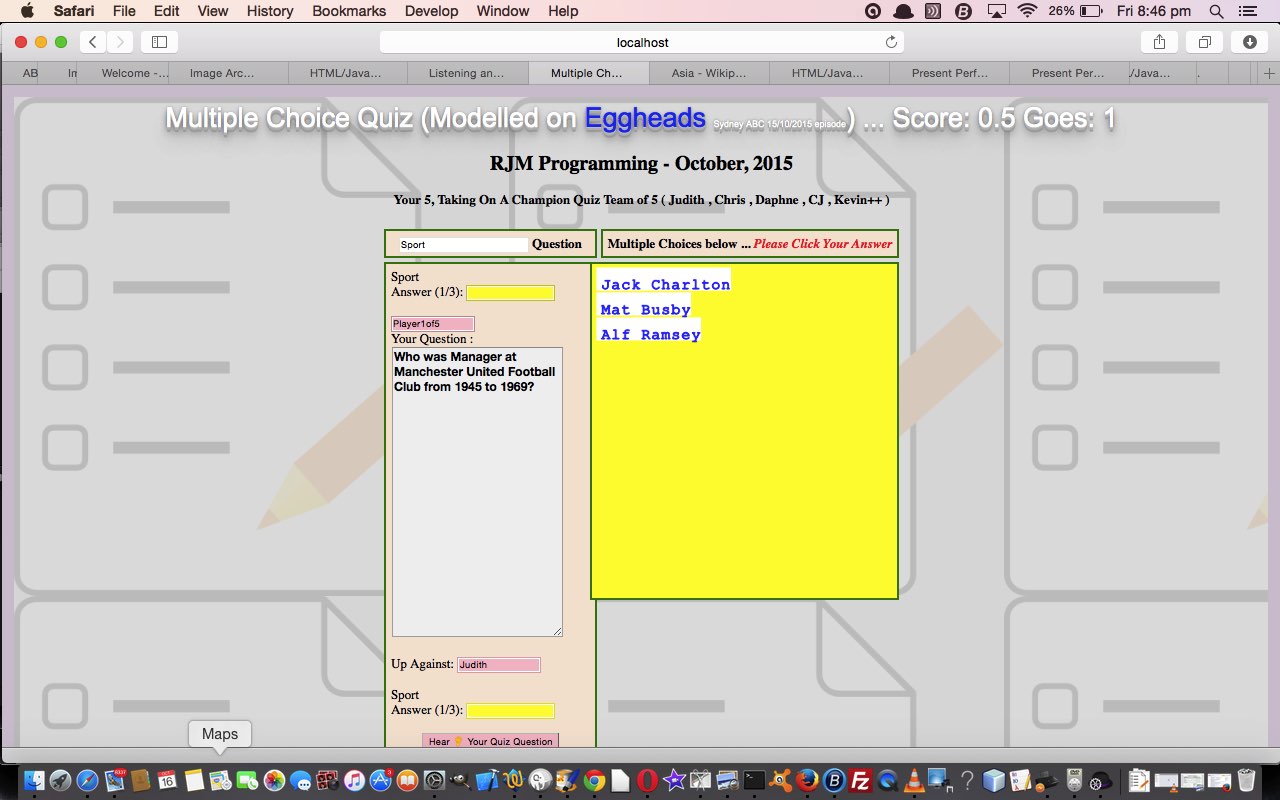
Task: Open System Preferences in the Dock
Action: click(434, 781)
